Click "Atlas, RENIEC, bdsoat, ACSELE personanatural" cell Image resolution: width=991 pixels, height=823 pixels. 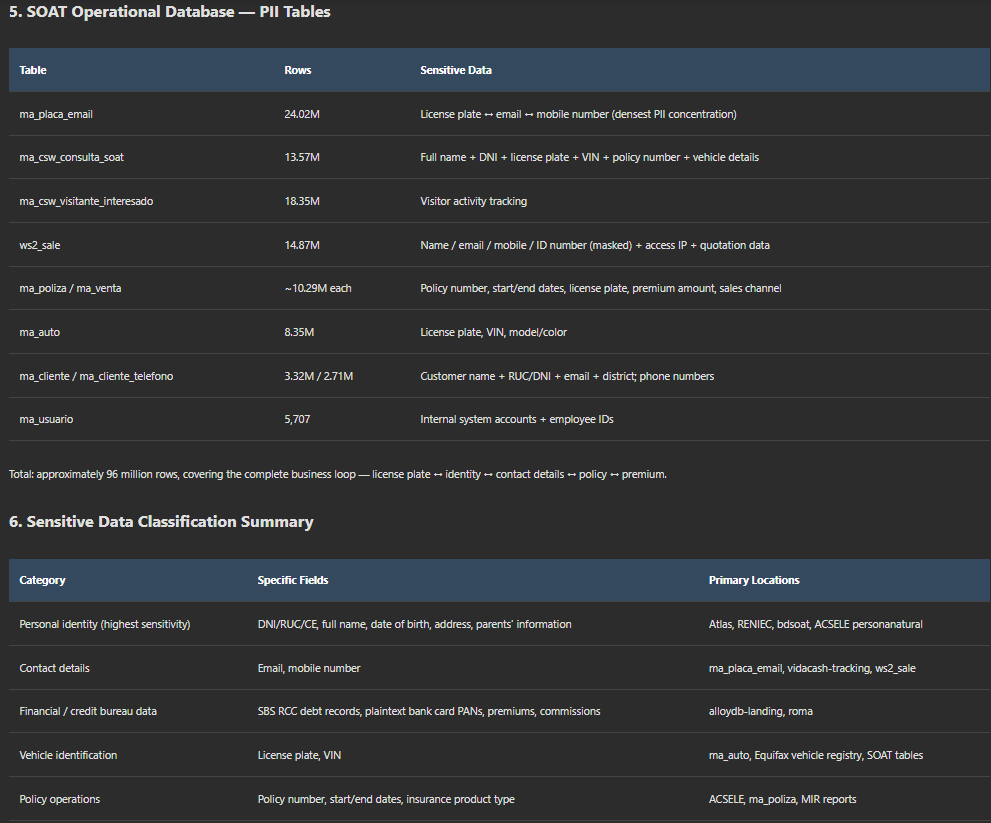click(x=816, y=624)
